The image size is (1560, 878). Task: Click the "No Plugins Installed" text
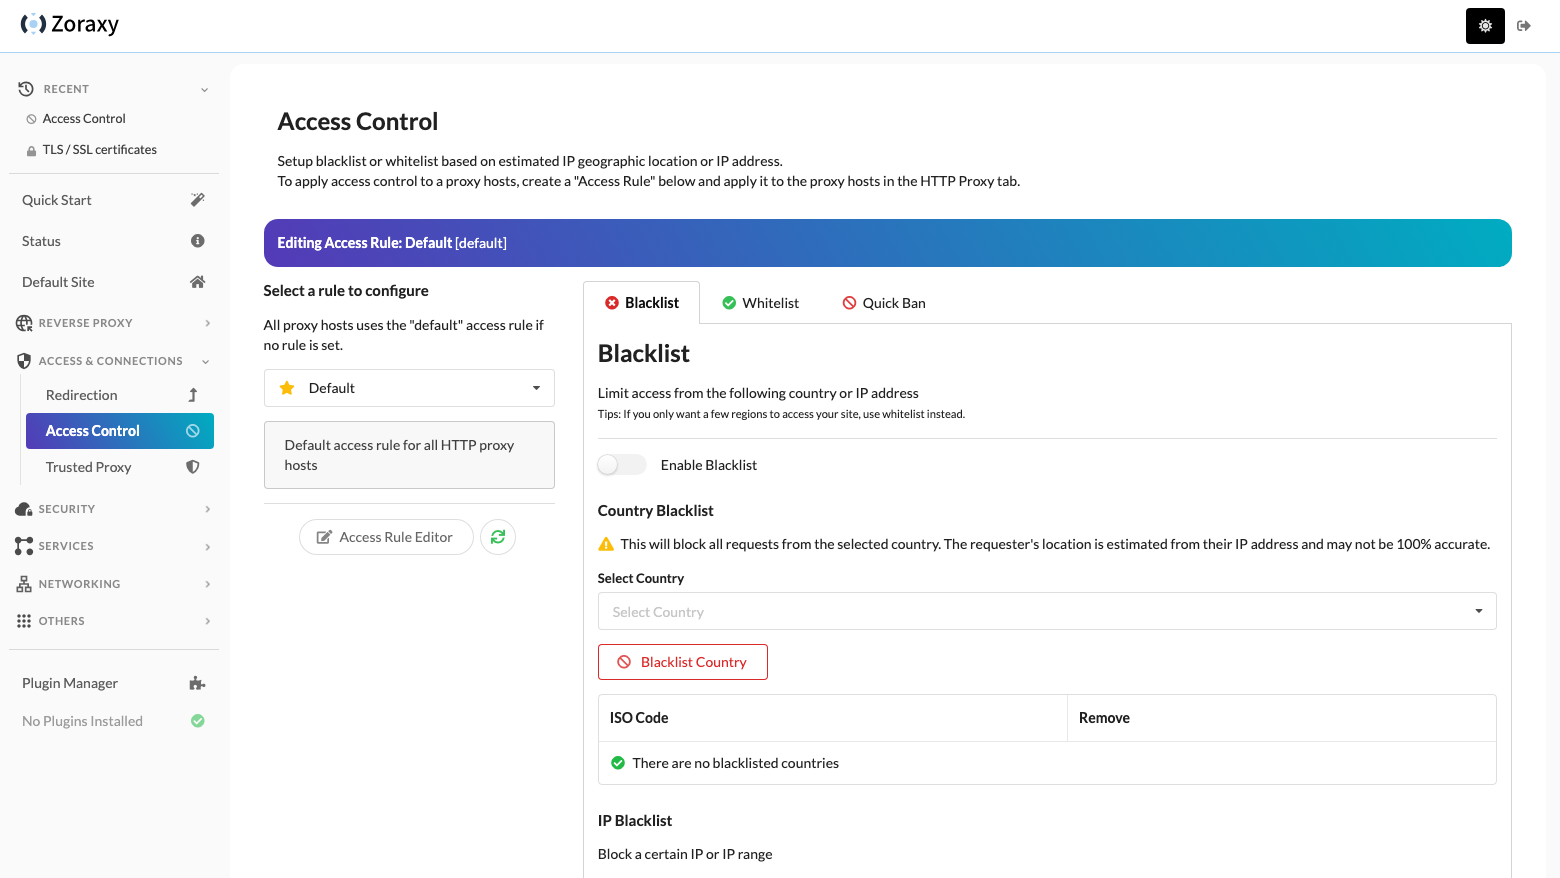[82, 721]
